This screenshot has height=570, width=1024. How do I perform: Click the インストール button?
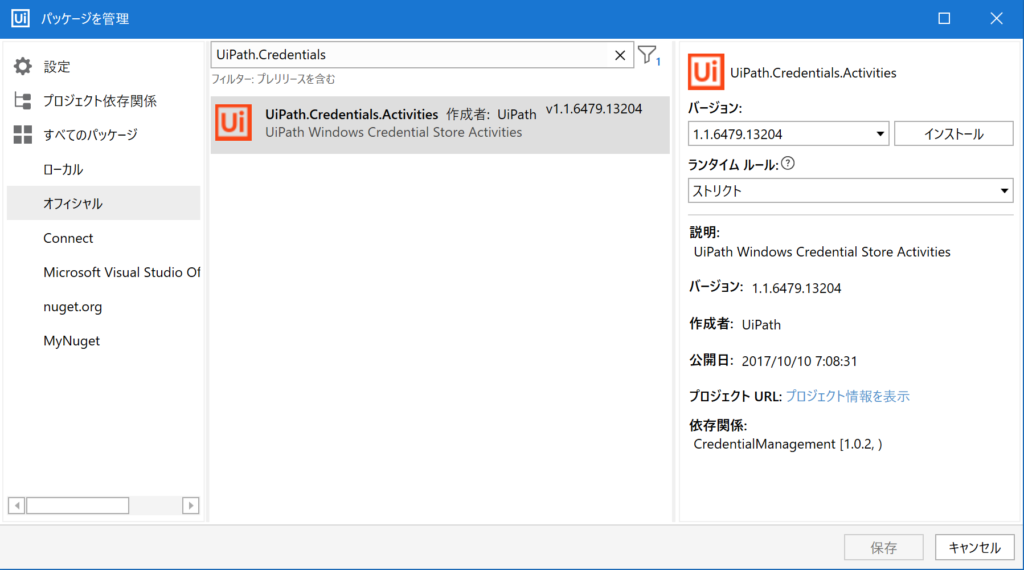953,134
